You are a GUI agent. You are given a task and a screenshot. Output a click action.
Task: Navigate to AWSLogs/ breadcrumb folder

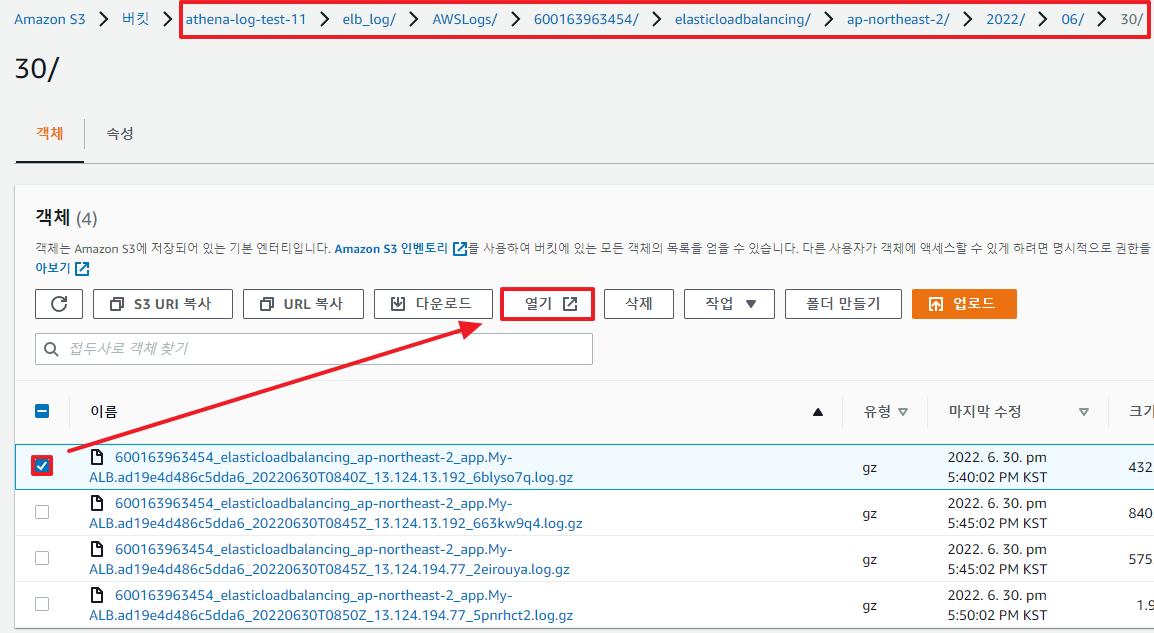[x=464, y=19]
